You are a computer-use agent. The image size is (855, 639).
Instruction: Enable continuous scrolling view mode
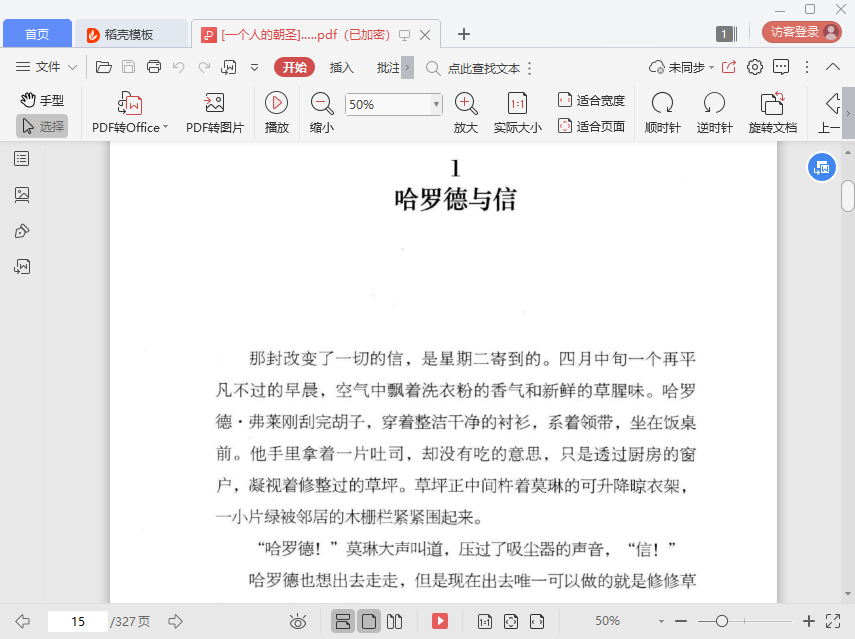tap(342, 621)
